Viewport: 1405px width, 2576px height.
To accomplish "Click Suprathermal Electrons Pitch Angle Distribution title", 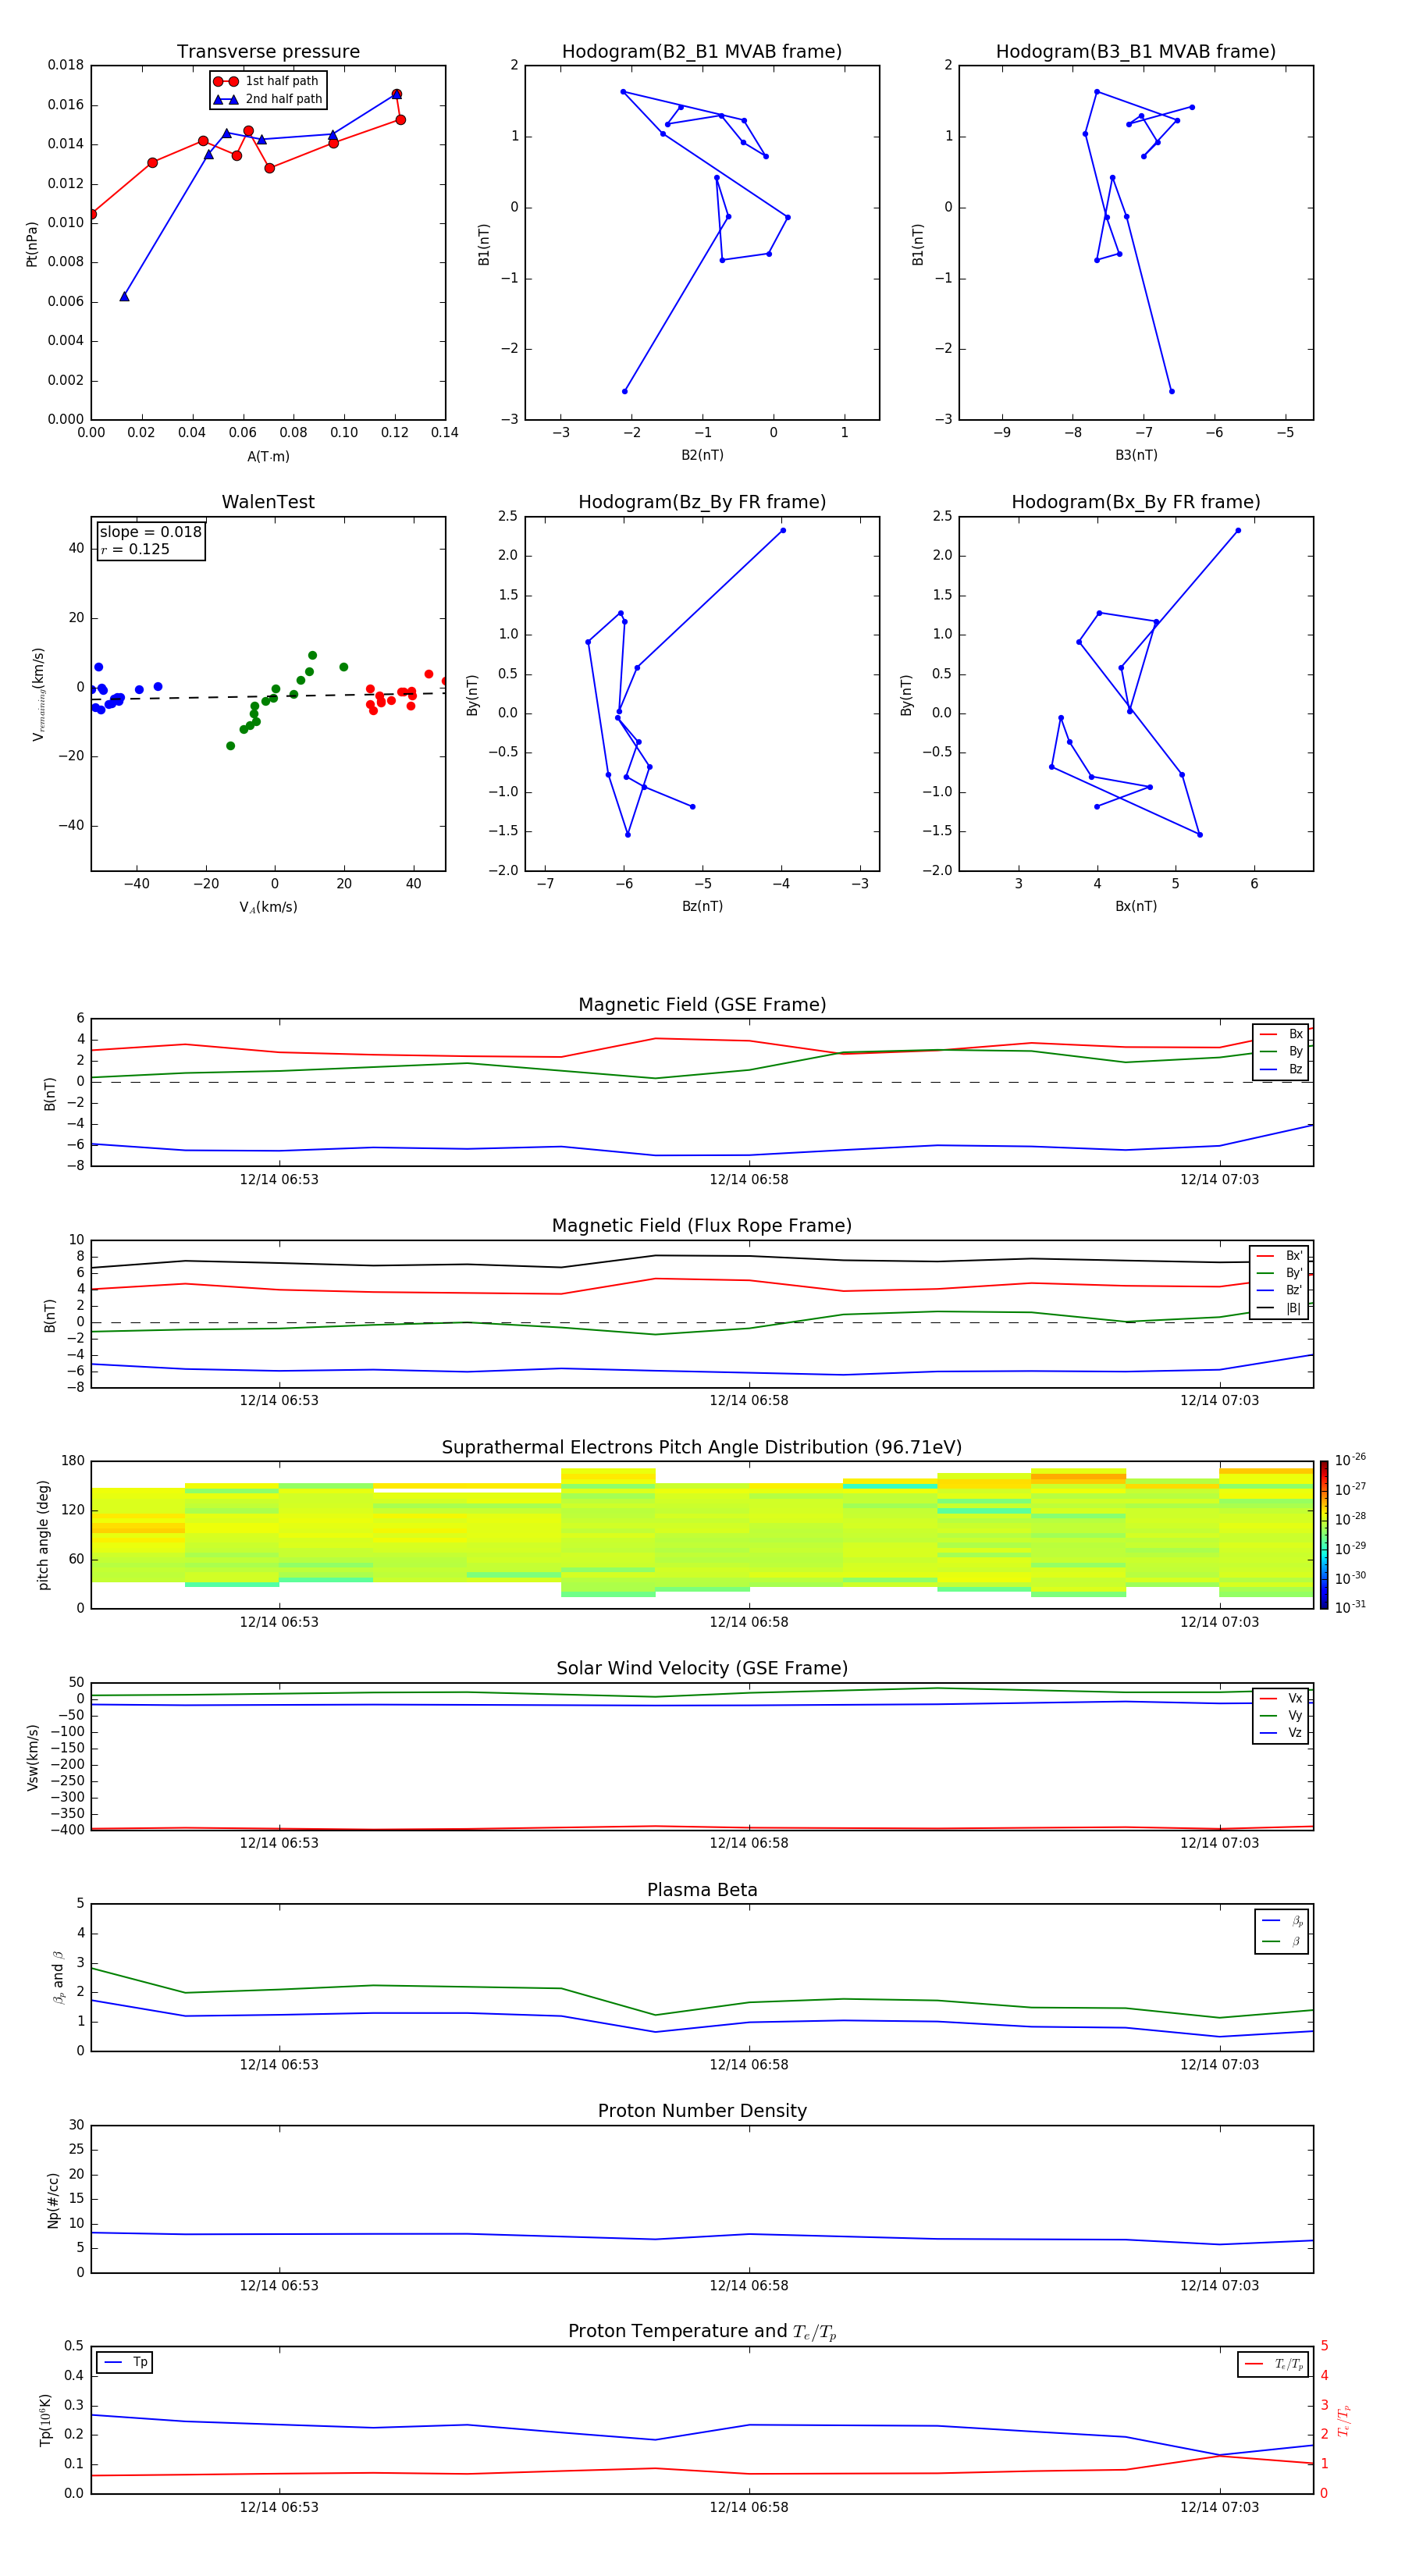I will [702, 1447].
